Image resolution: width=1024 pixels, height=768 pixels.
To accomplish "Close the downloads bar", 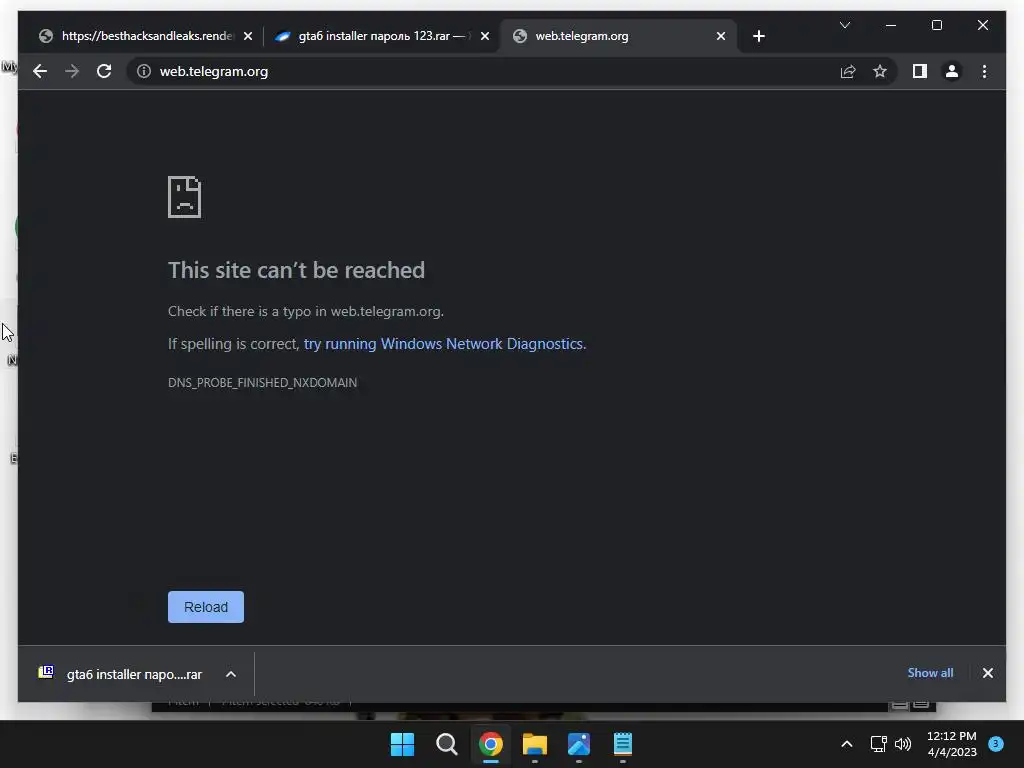I will pyautogui.click(x=987, y=673).
